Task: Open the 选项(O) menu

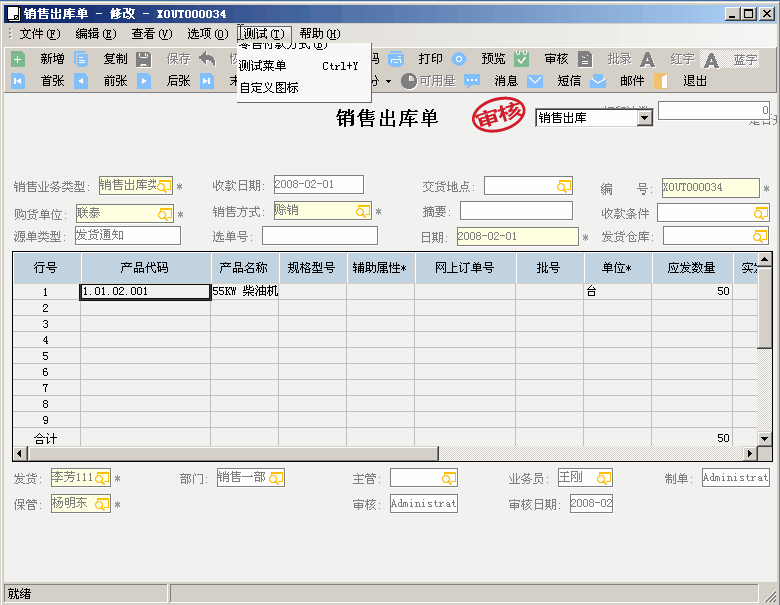Action: tap(207, 34)
